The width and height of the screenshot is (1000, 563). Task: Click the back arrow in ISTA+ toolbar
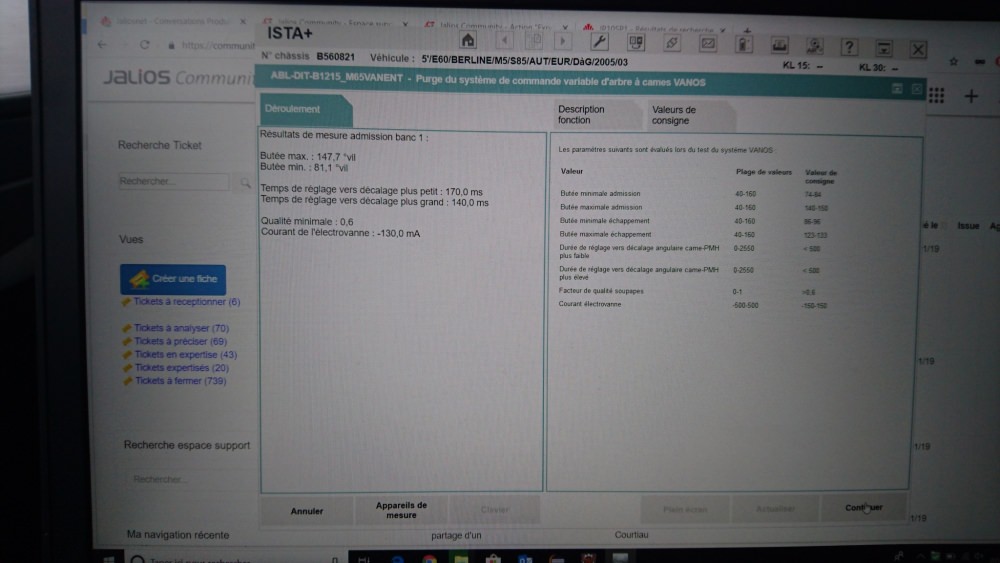point(504,41)
